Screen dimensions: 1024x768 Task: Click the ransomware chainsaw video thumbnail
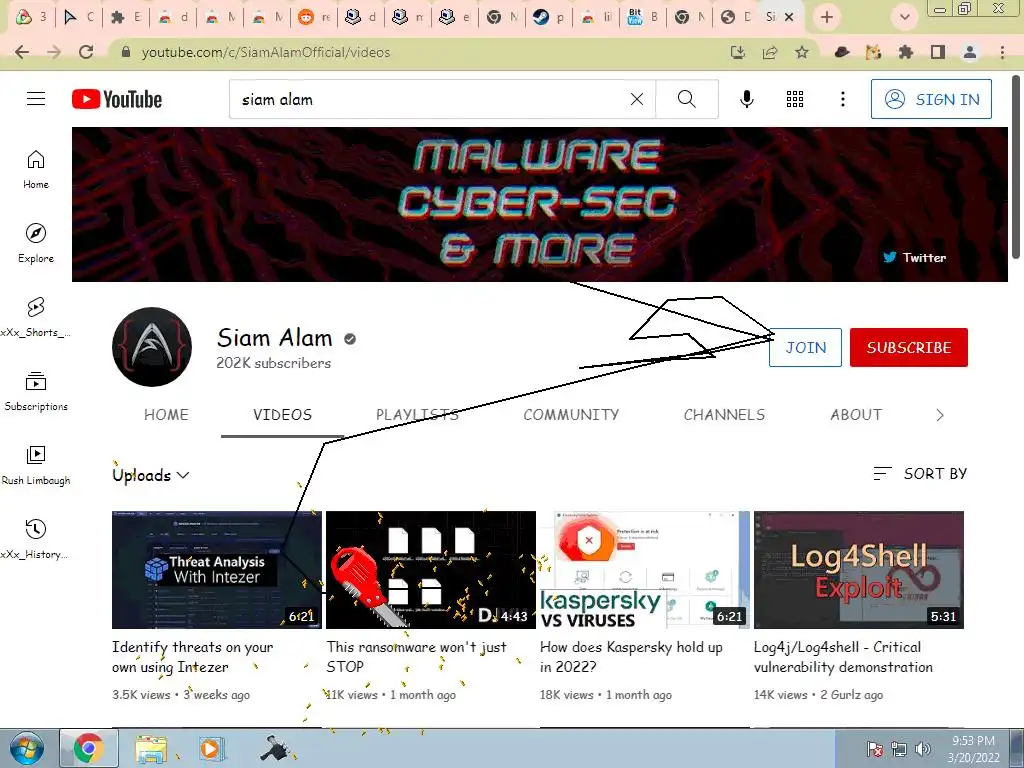pyautogui.click(x=431, y=569)
